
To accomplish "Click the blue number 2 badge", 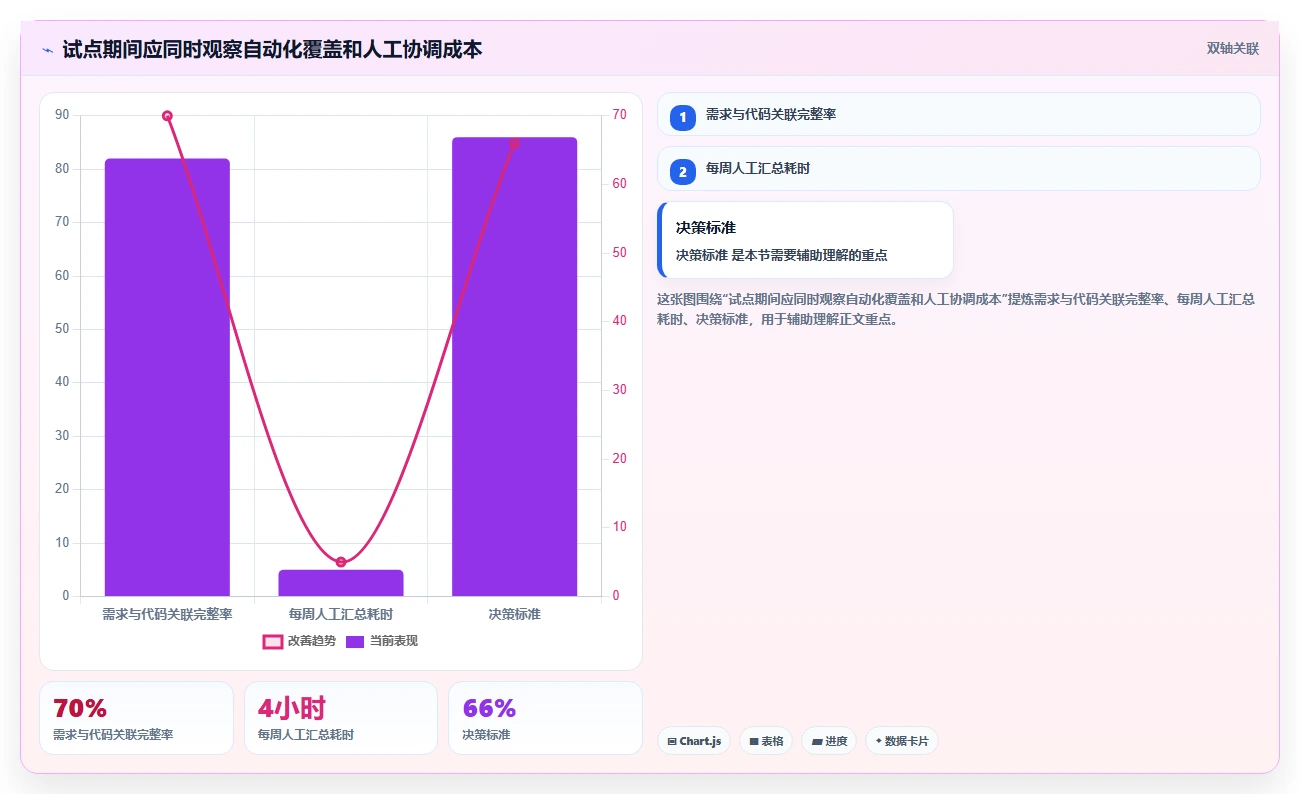I will 683,172.
